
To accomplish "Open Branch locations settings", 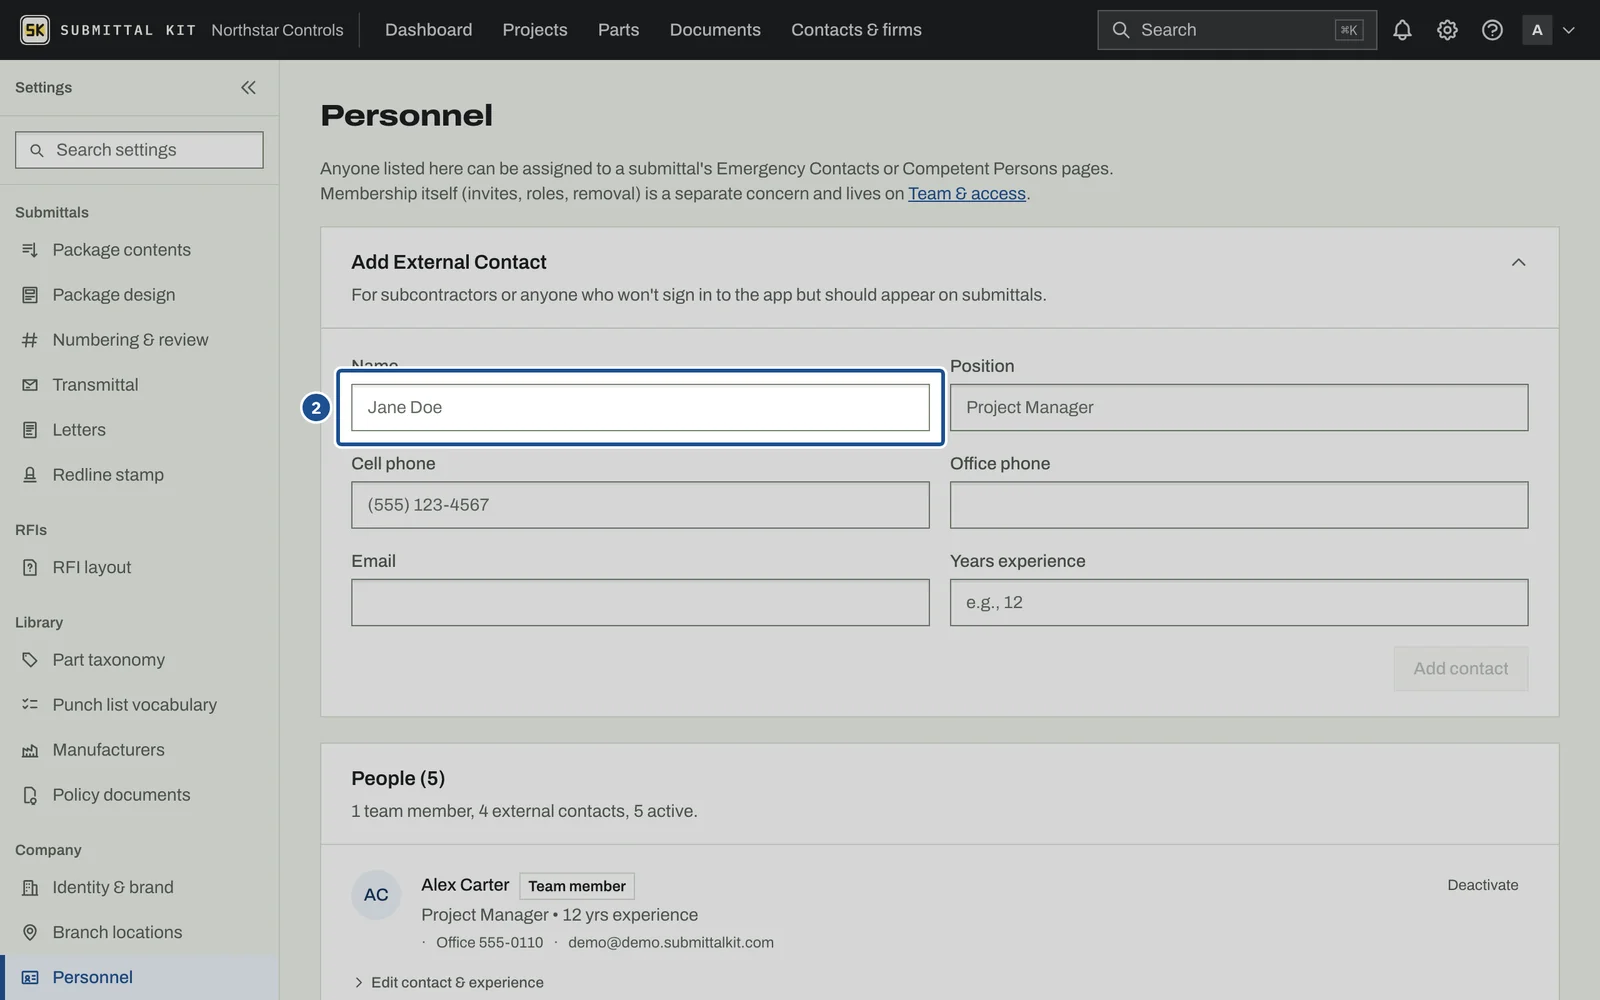I will 139,932.
